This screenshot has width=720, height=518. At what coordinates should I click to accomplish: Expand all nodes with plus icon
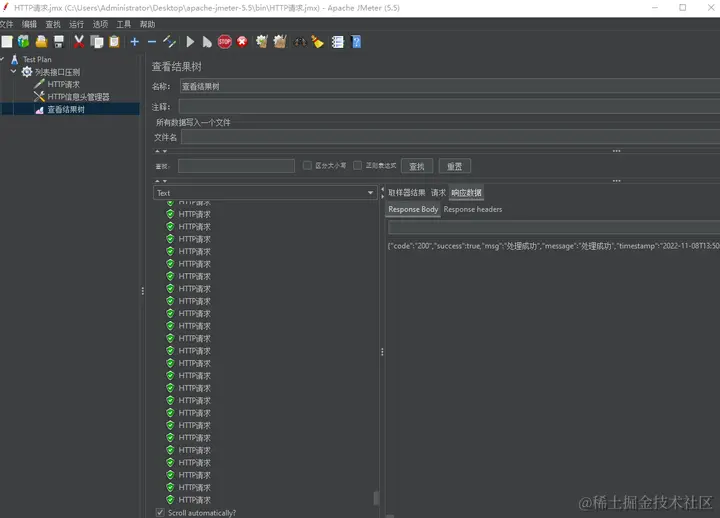coord(135,42)
